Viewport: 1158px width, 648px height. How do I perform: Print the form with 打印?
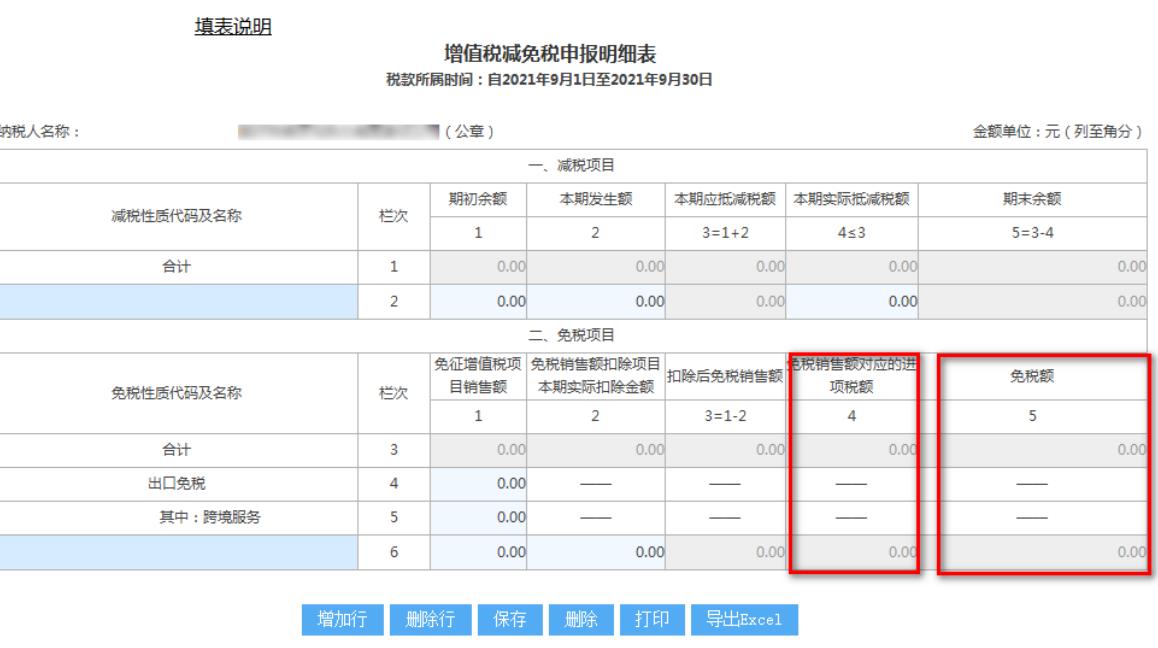[650, 619]
